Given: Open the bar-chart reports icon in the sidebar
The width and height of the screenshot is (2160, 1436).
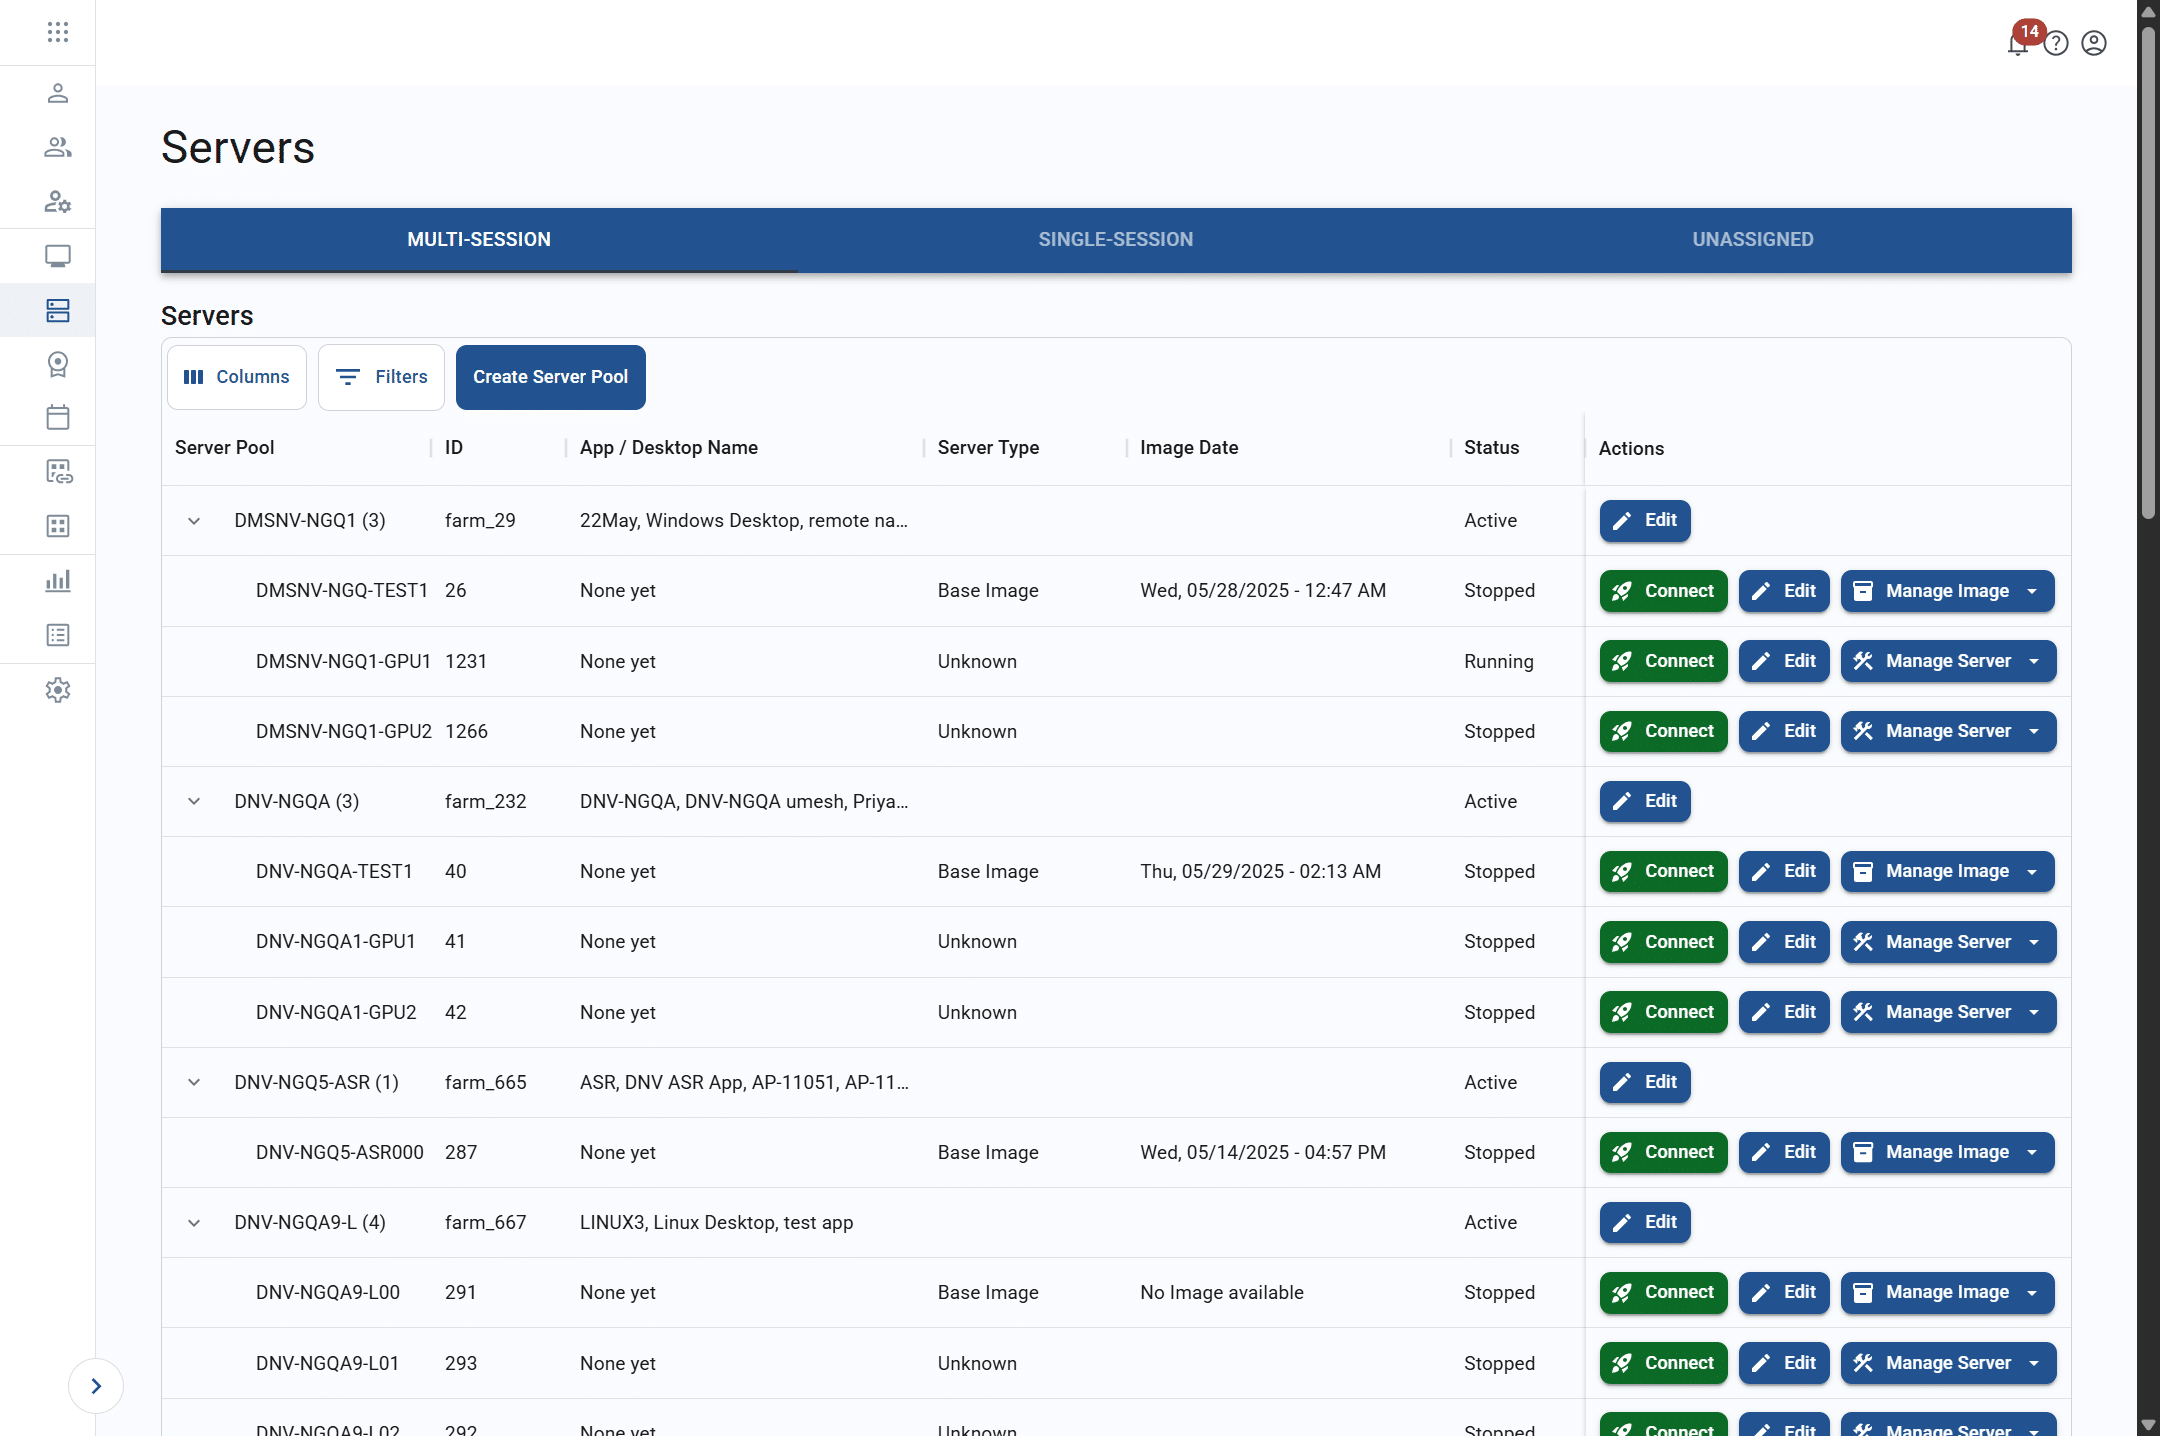Looking at the screenshot, I should click(57, 580).
